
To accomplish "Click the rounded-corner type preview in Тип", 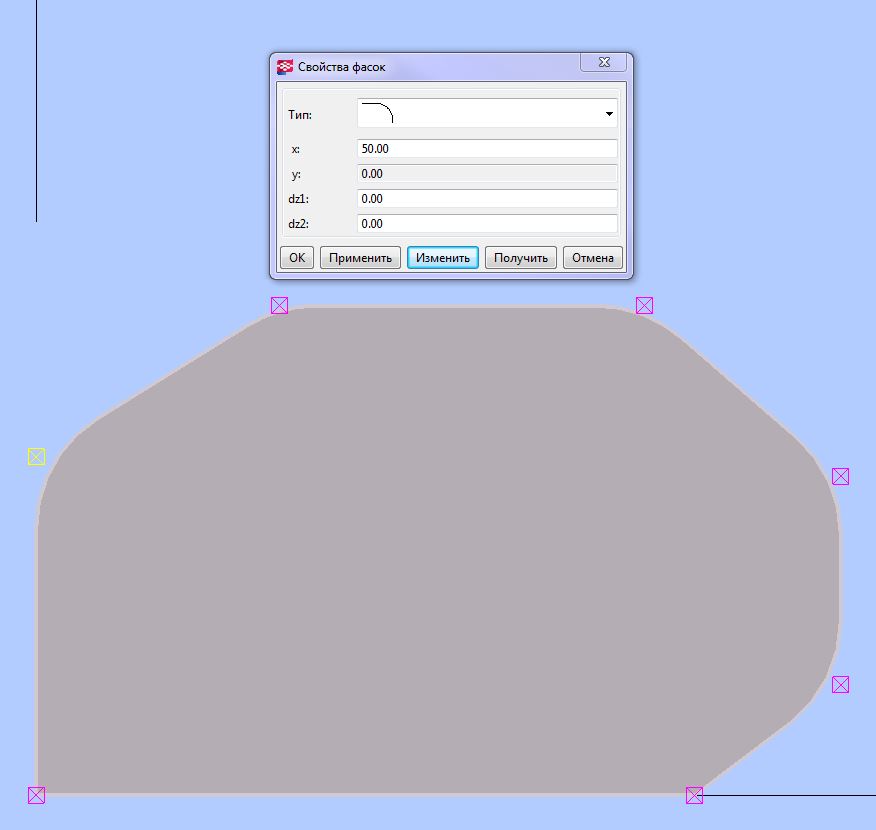I will click(378, 112).
